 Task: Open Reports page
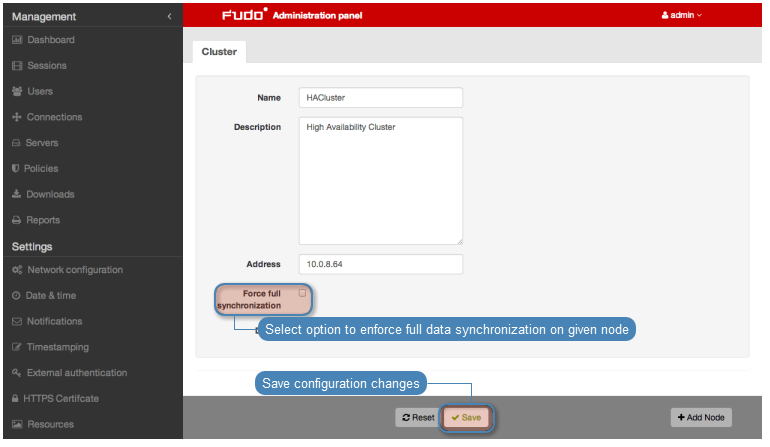43,220
